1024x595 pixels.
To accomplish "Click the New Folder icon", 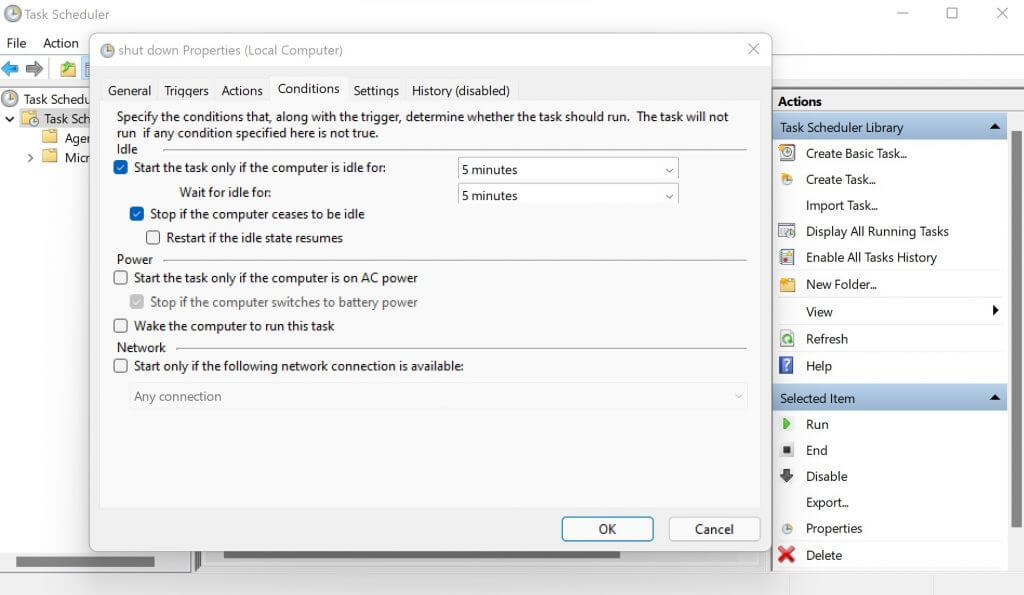I will coord(788,285).
